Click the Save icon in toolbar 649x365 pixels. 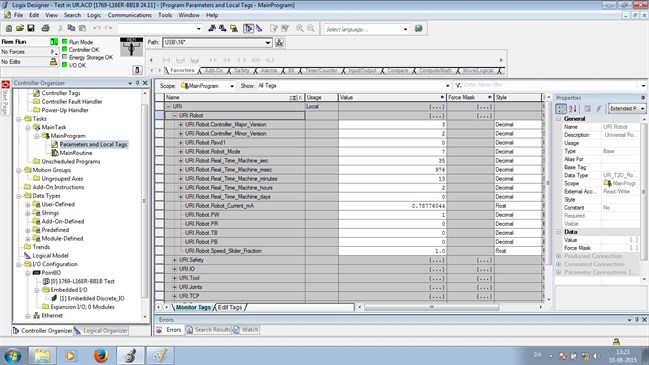[x=31, y=28]
